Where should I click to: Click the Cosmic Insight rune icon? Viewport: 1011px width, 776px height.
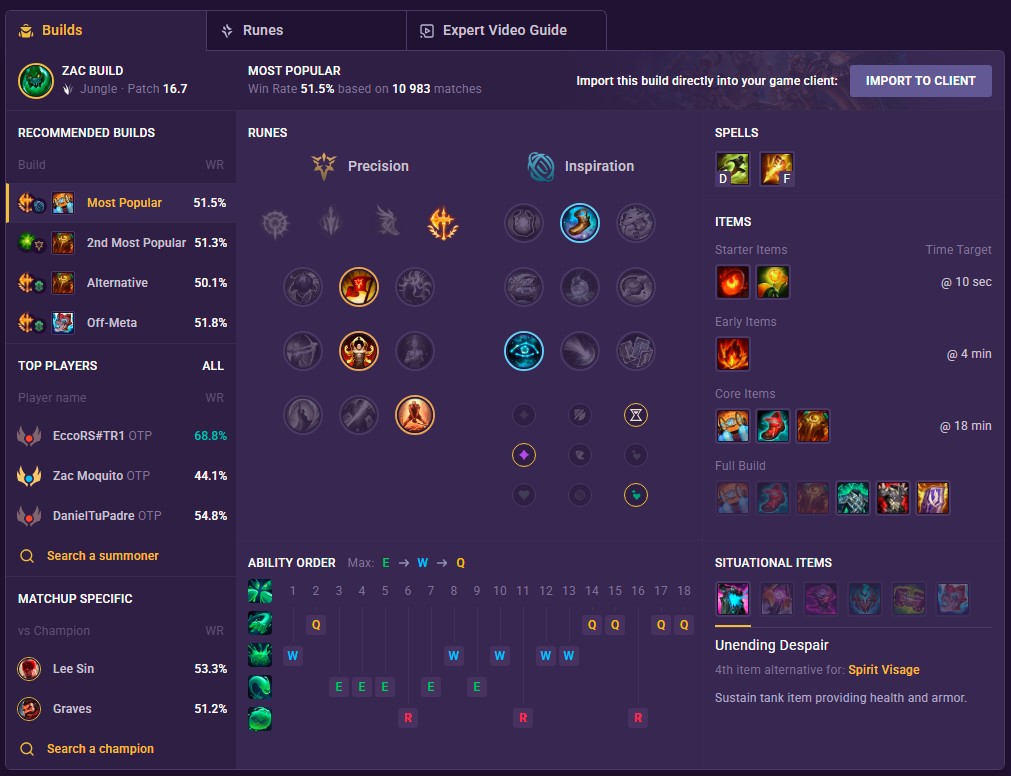(524, 351)
